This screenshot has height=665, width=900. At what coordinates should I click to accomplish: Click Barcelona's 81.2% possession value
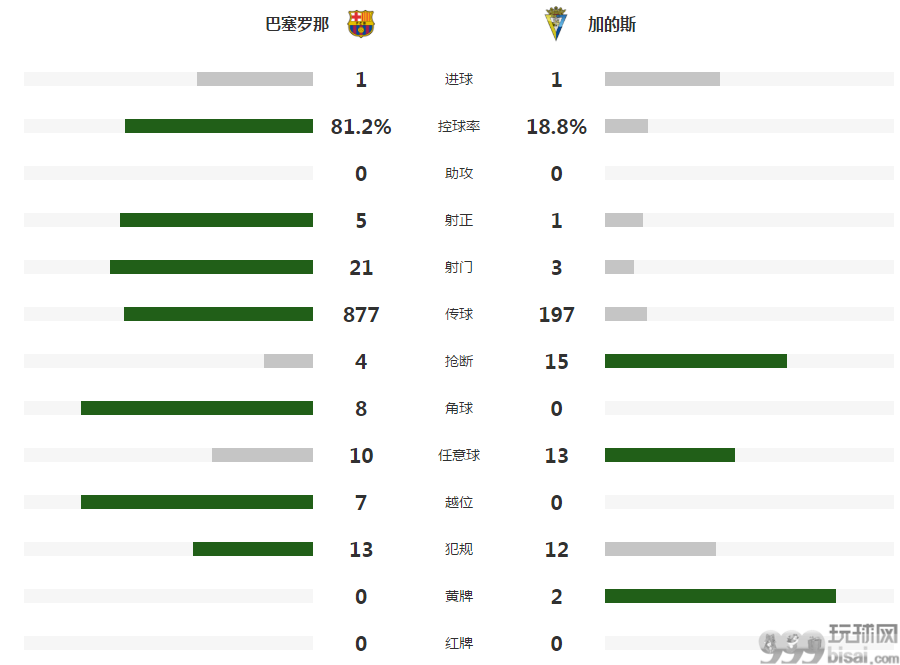(361, 126)
